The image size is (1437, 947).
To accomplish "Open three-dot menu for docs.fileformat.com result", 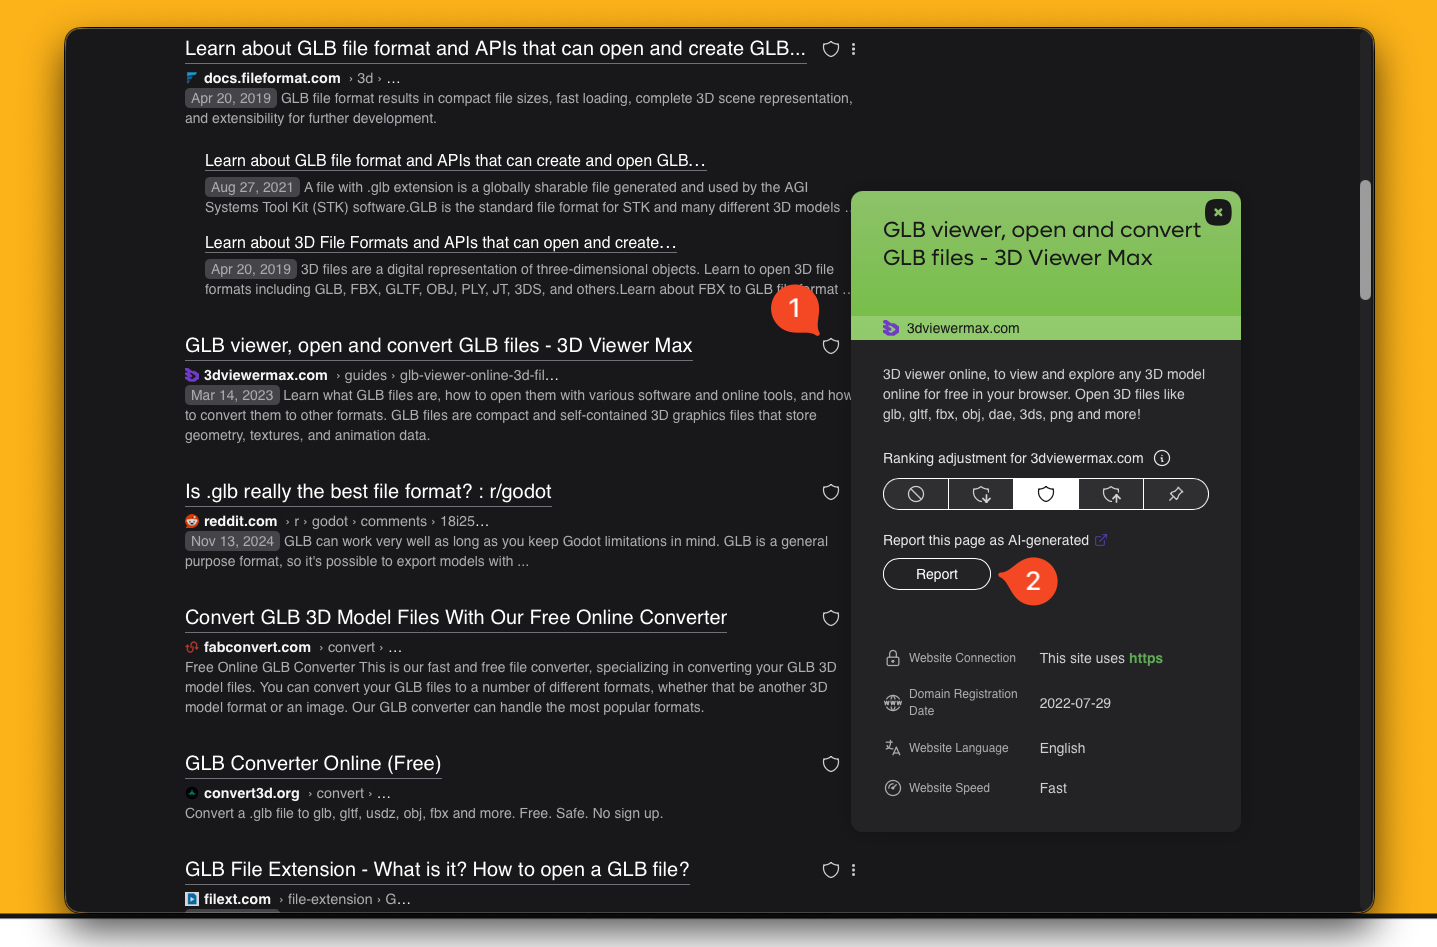I will [x=853, y=49].
